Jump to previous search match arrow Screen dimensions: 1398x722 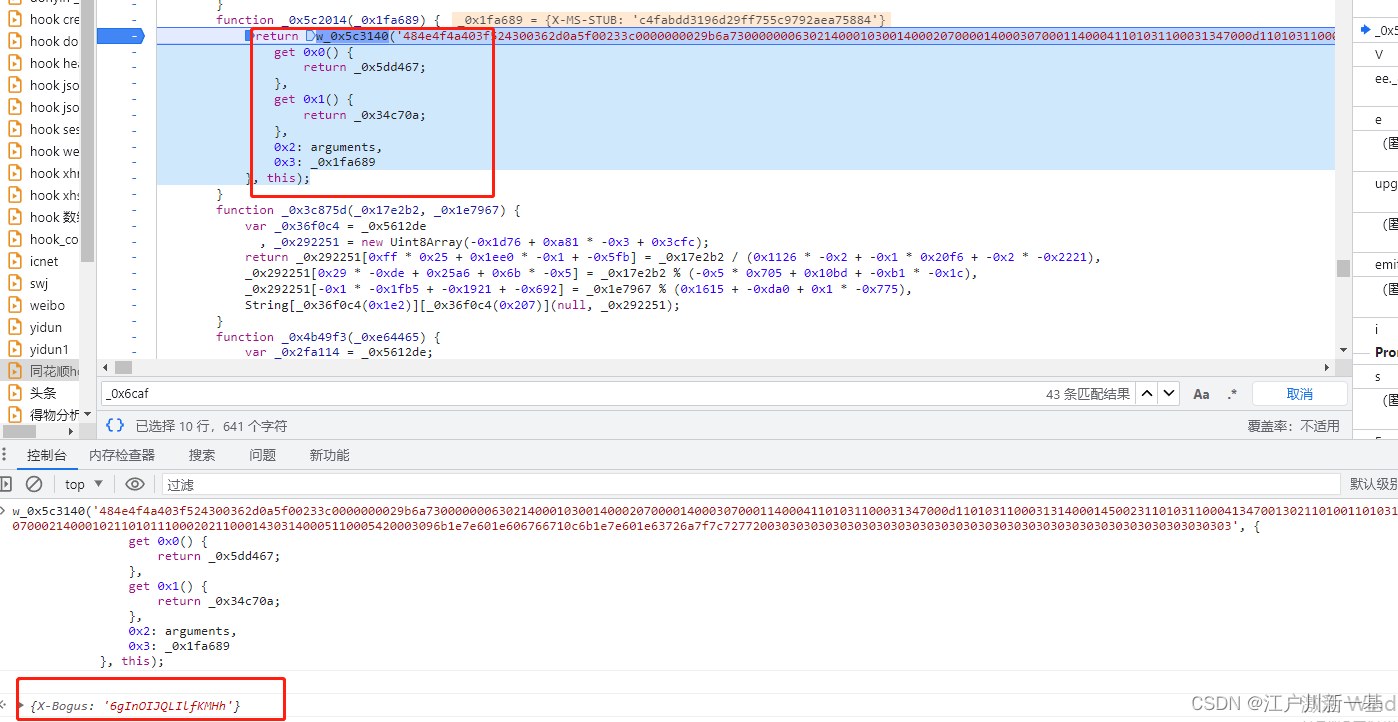[x=1148, y=394]
